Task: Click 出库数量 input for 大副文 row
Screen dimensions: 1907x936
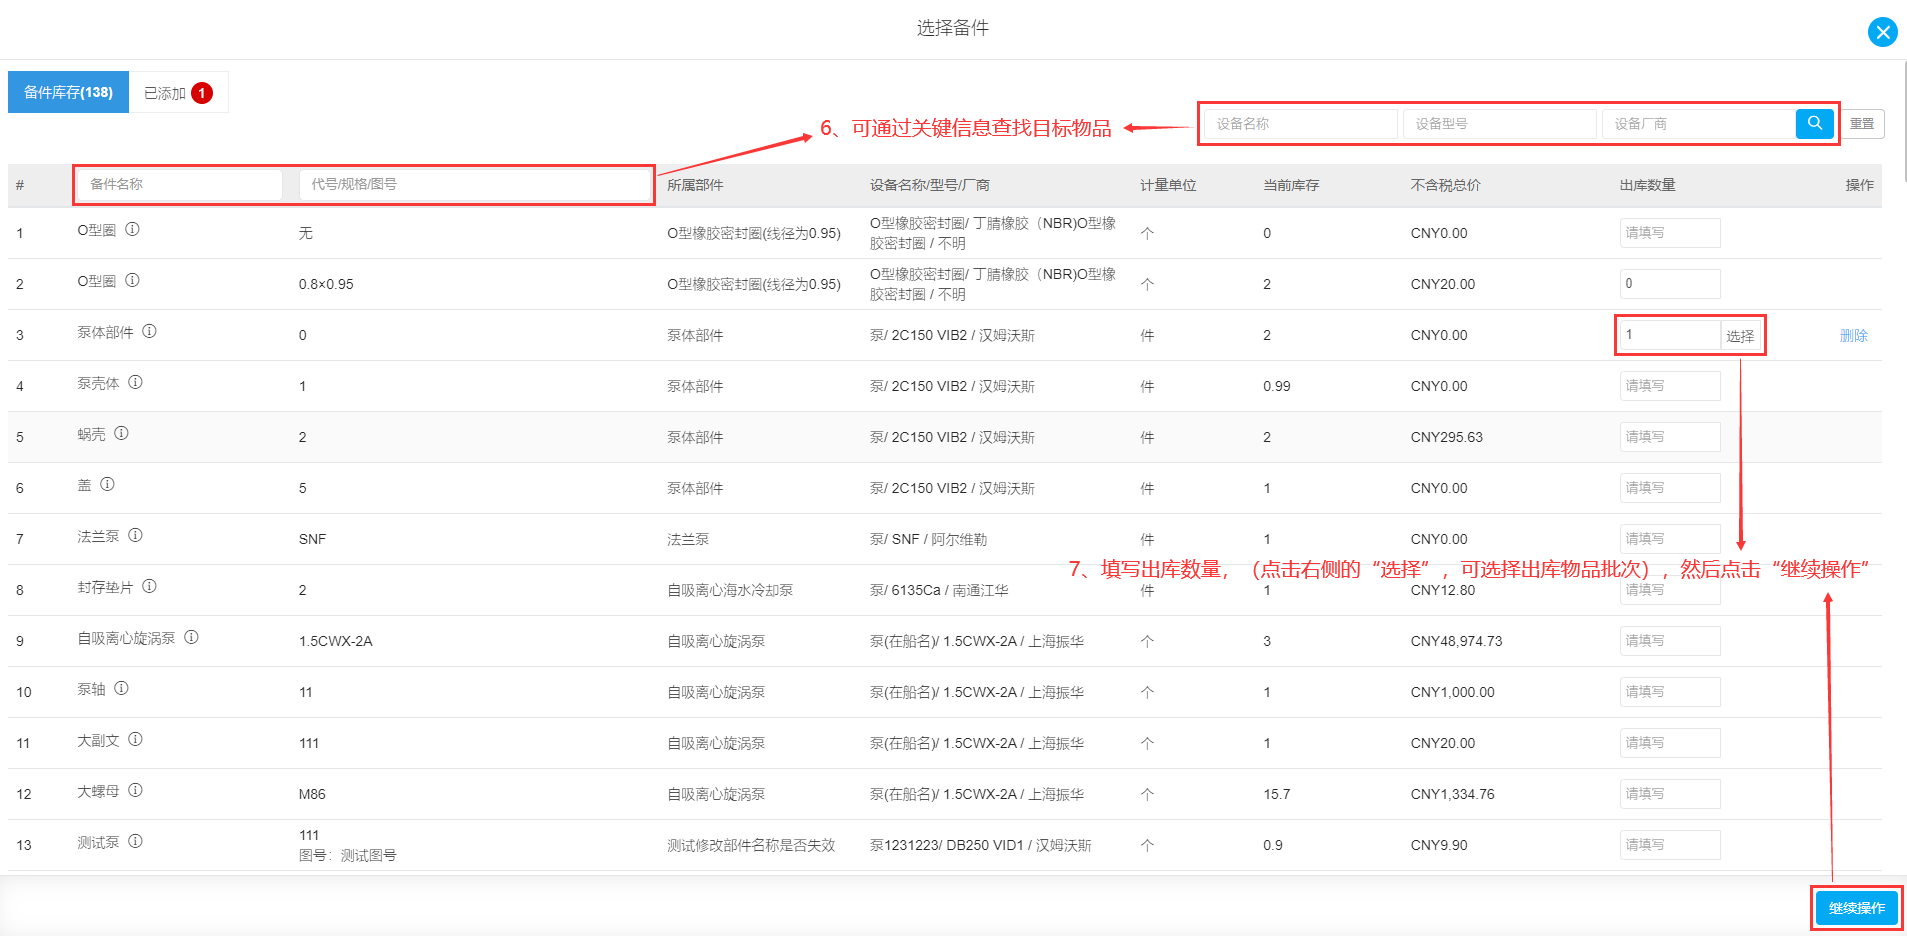Action: click(1670, 743)
